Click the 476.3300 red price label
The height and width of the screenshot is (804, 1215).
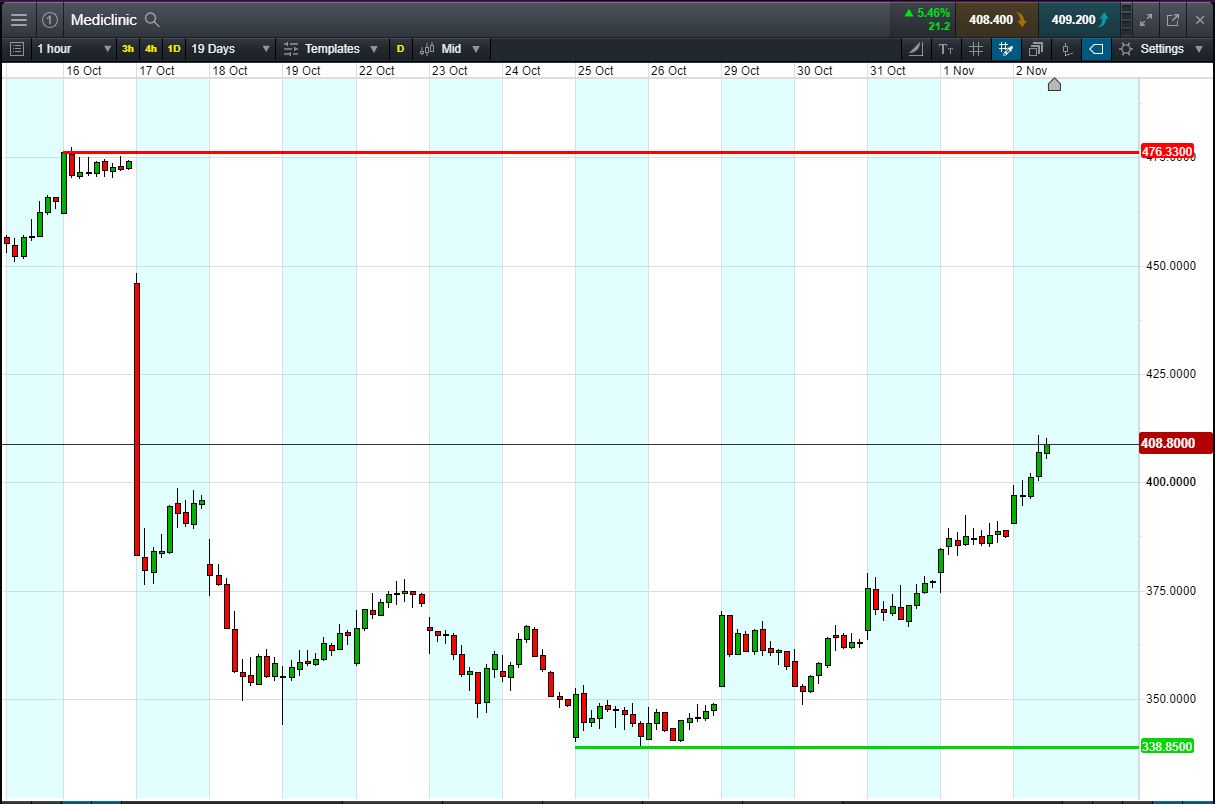point(1168,152)
